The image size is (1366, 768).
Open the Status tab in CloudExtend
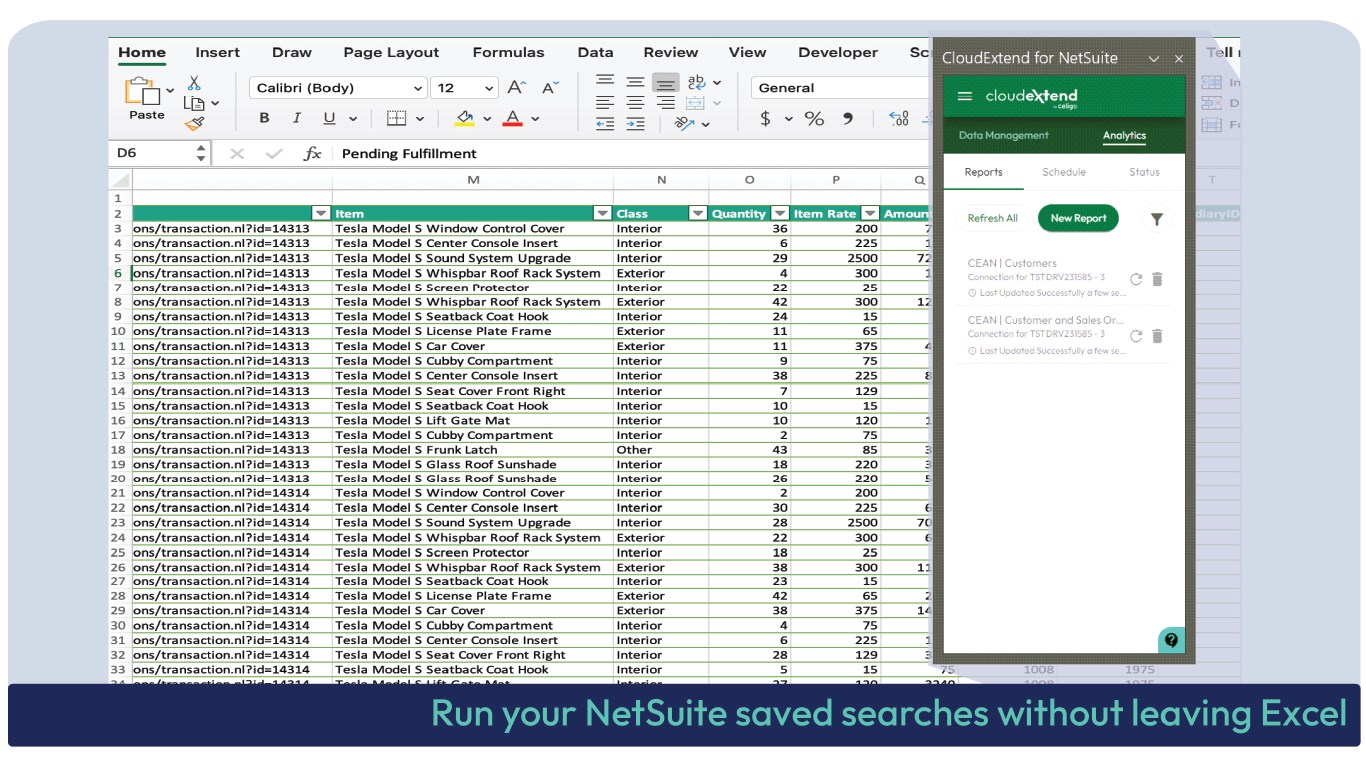pos(1144,172)
